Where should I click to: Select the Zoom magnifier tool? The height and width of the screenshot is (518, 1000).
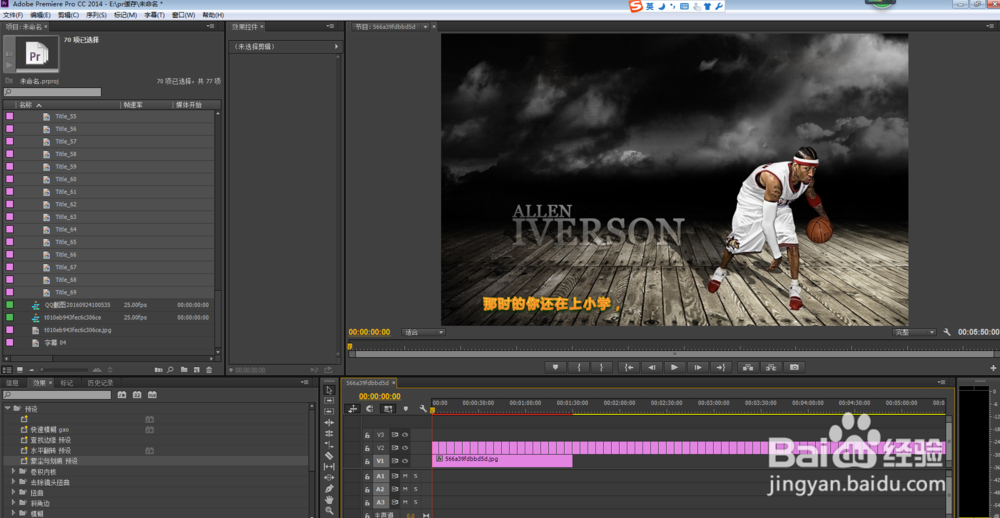(329, 510)
